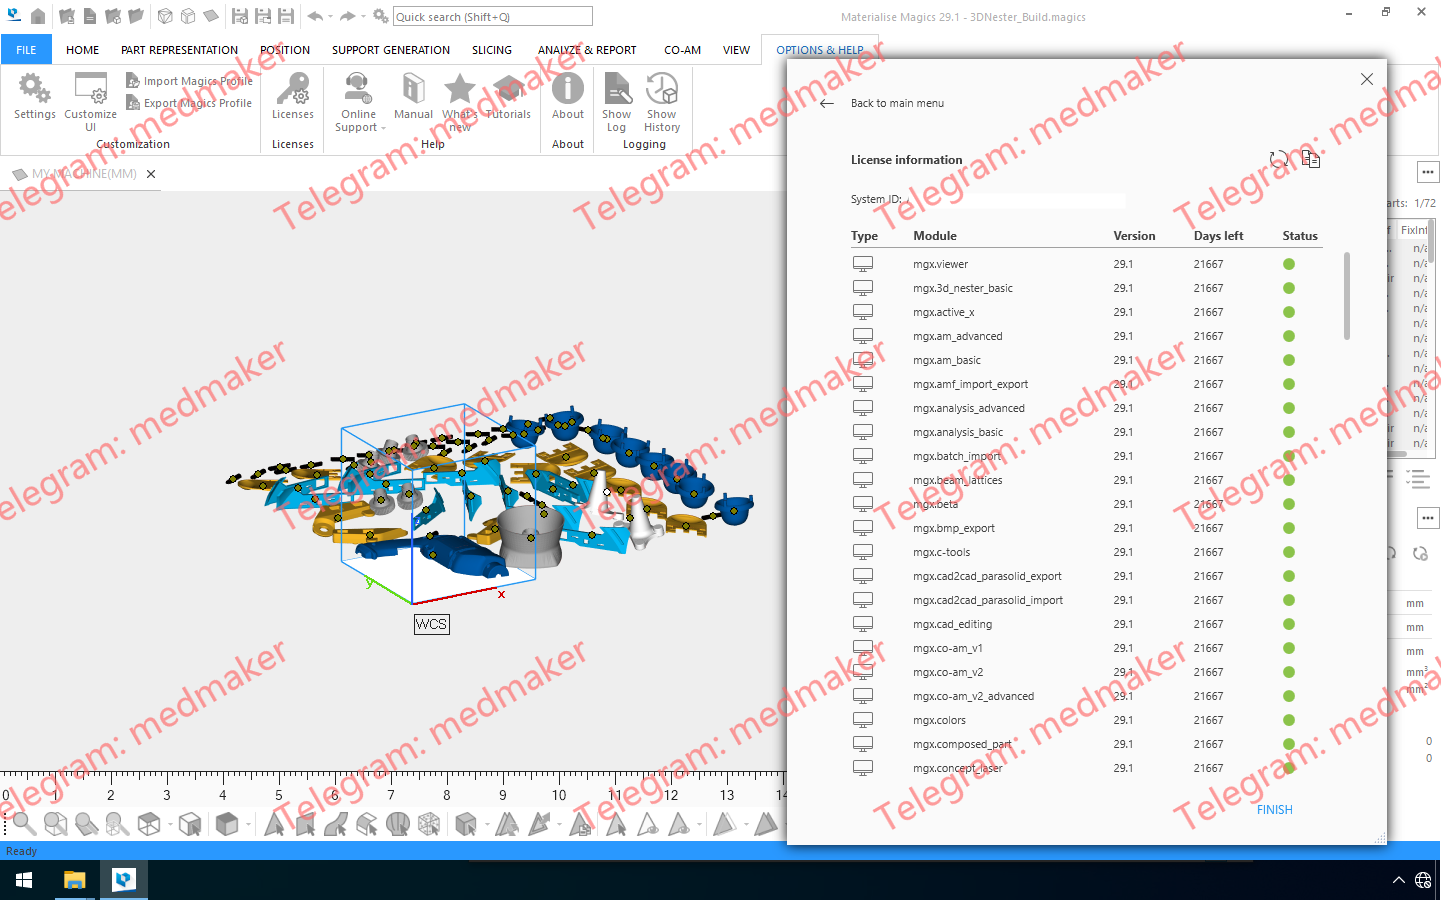
Task: Open the Licenses key icon
Action: [x=293, y=91]
